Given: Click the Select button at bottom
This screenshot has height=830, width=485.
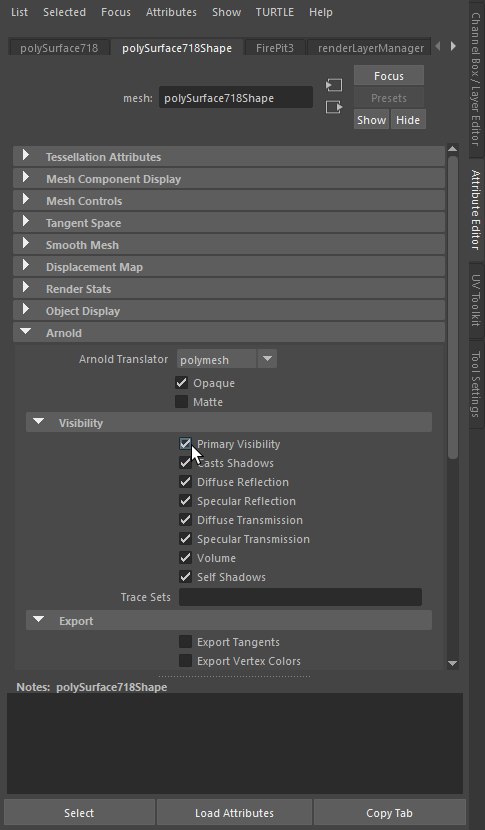Looking at the screenshot, I should click(79, 813).
